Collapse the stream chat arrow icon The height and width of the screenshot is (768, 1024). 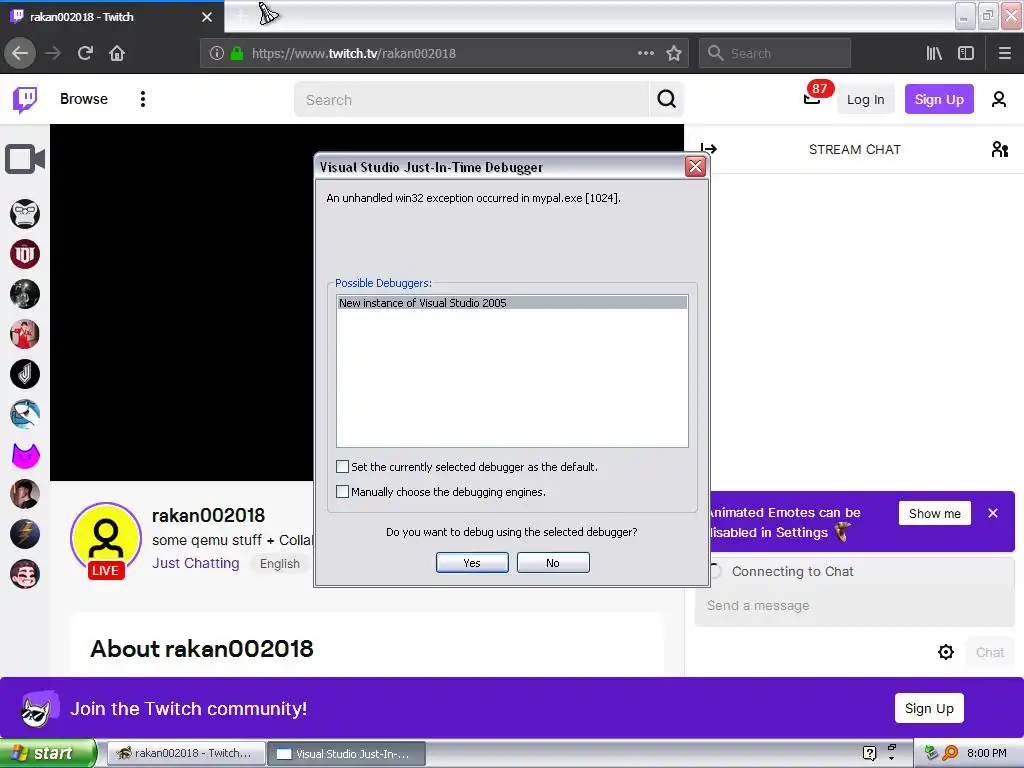click(x=709, y=150)
